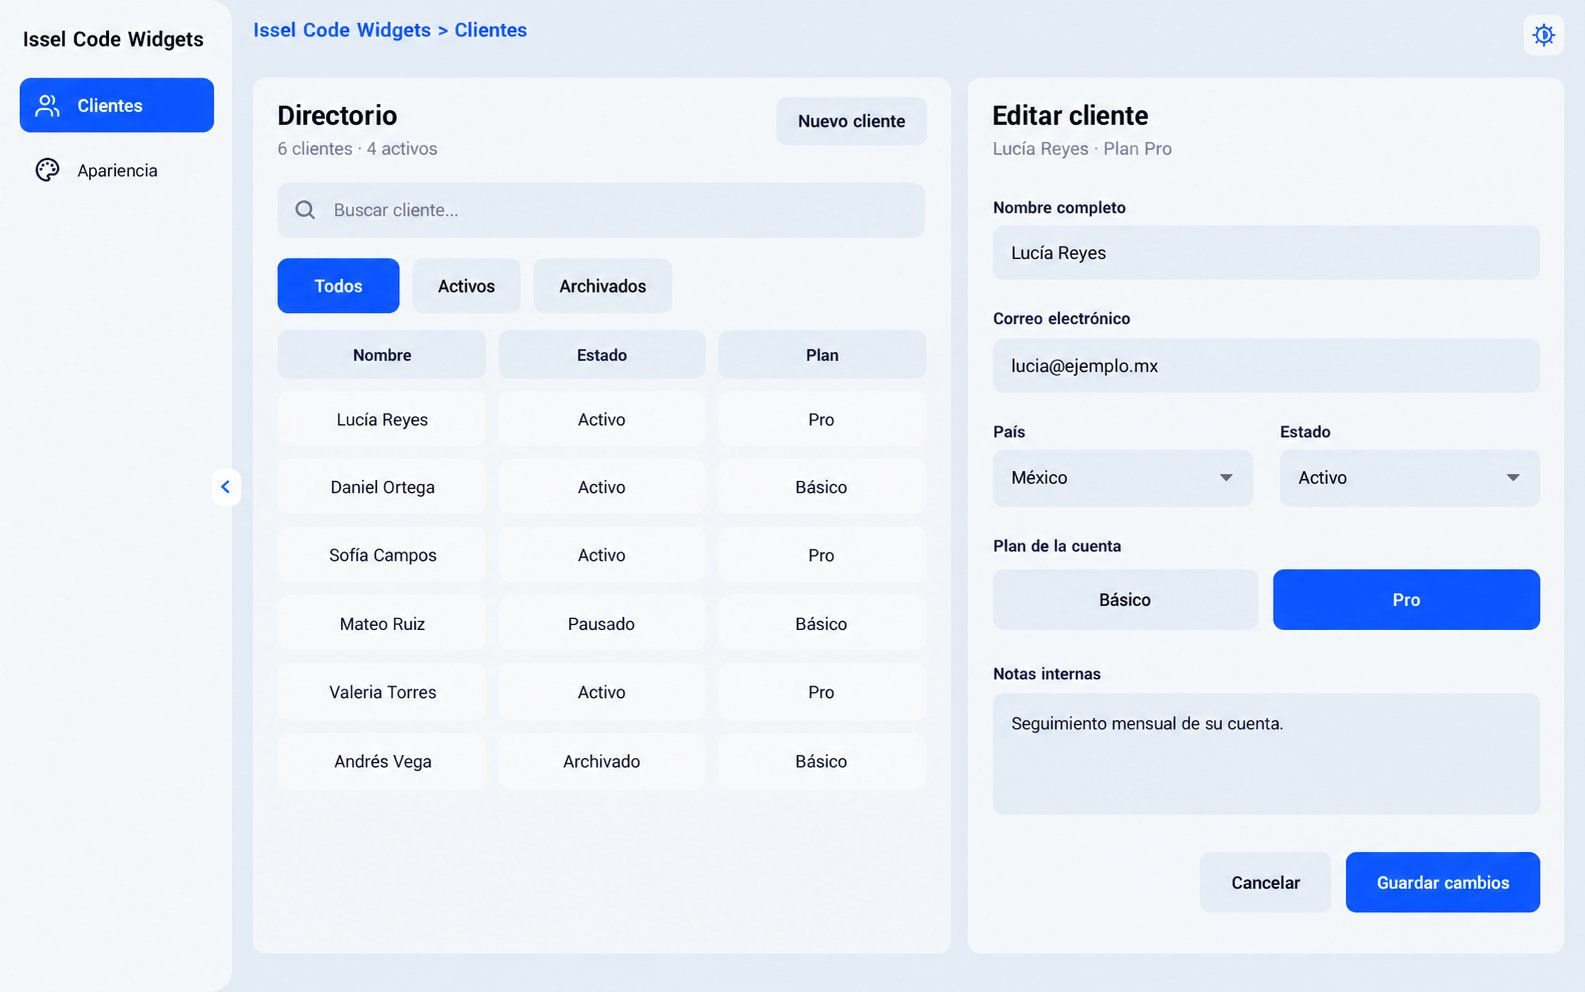Switch to the Archivados filter tab
The height and width of the screenshot is (992, 1585).
(x=602, y=286)
